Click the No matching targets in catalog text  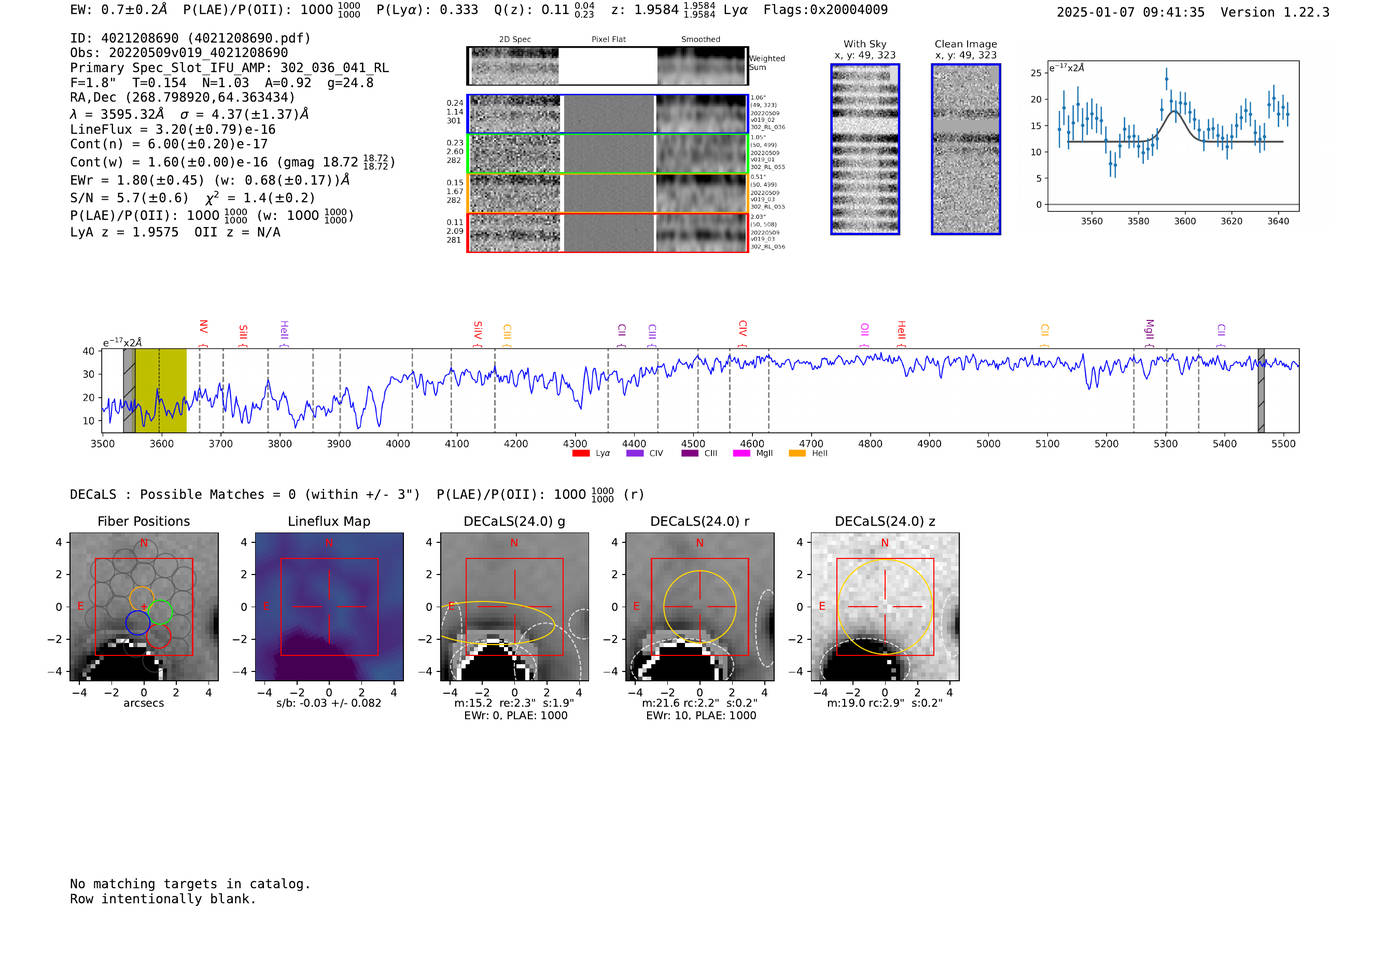[190, 884]
